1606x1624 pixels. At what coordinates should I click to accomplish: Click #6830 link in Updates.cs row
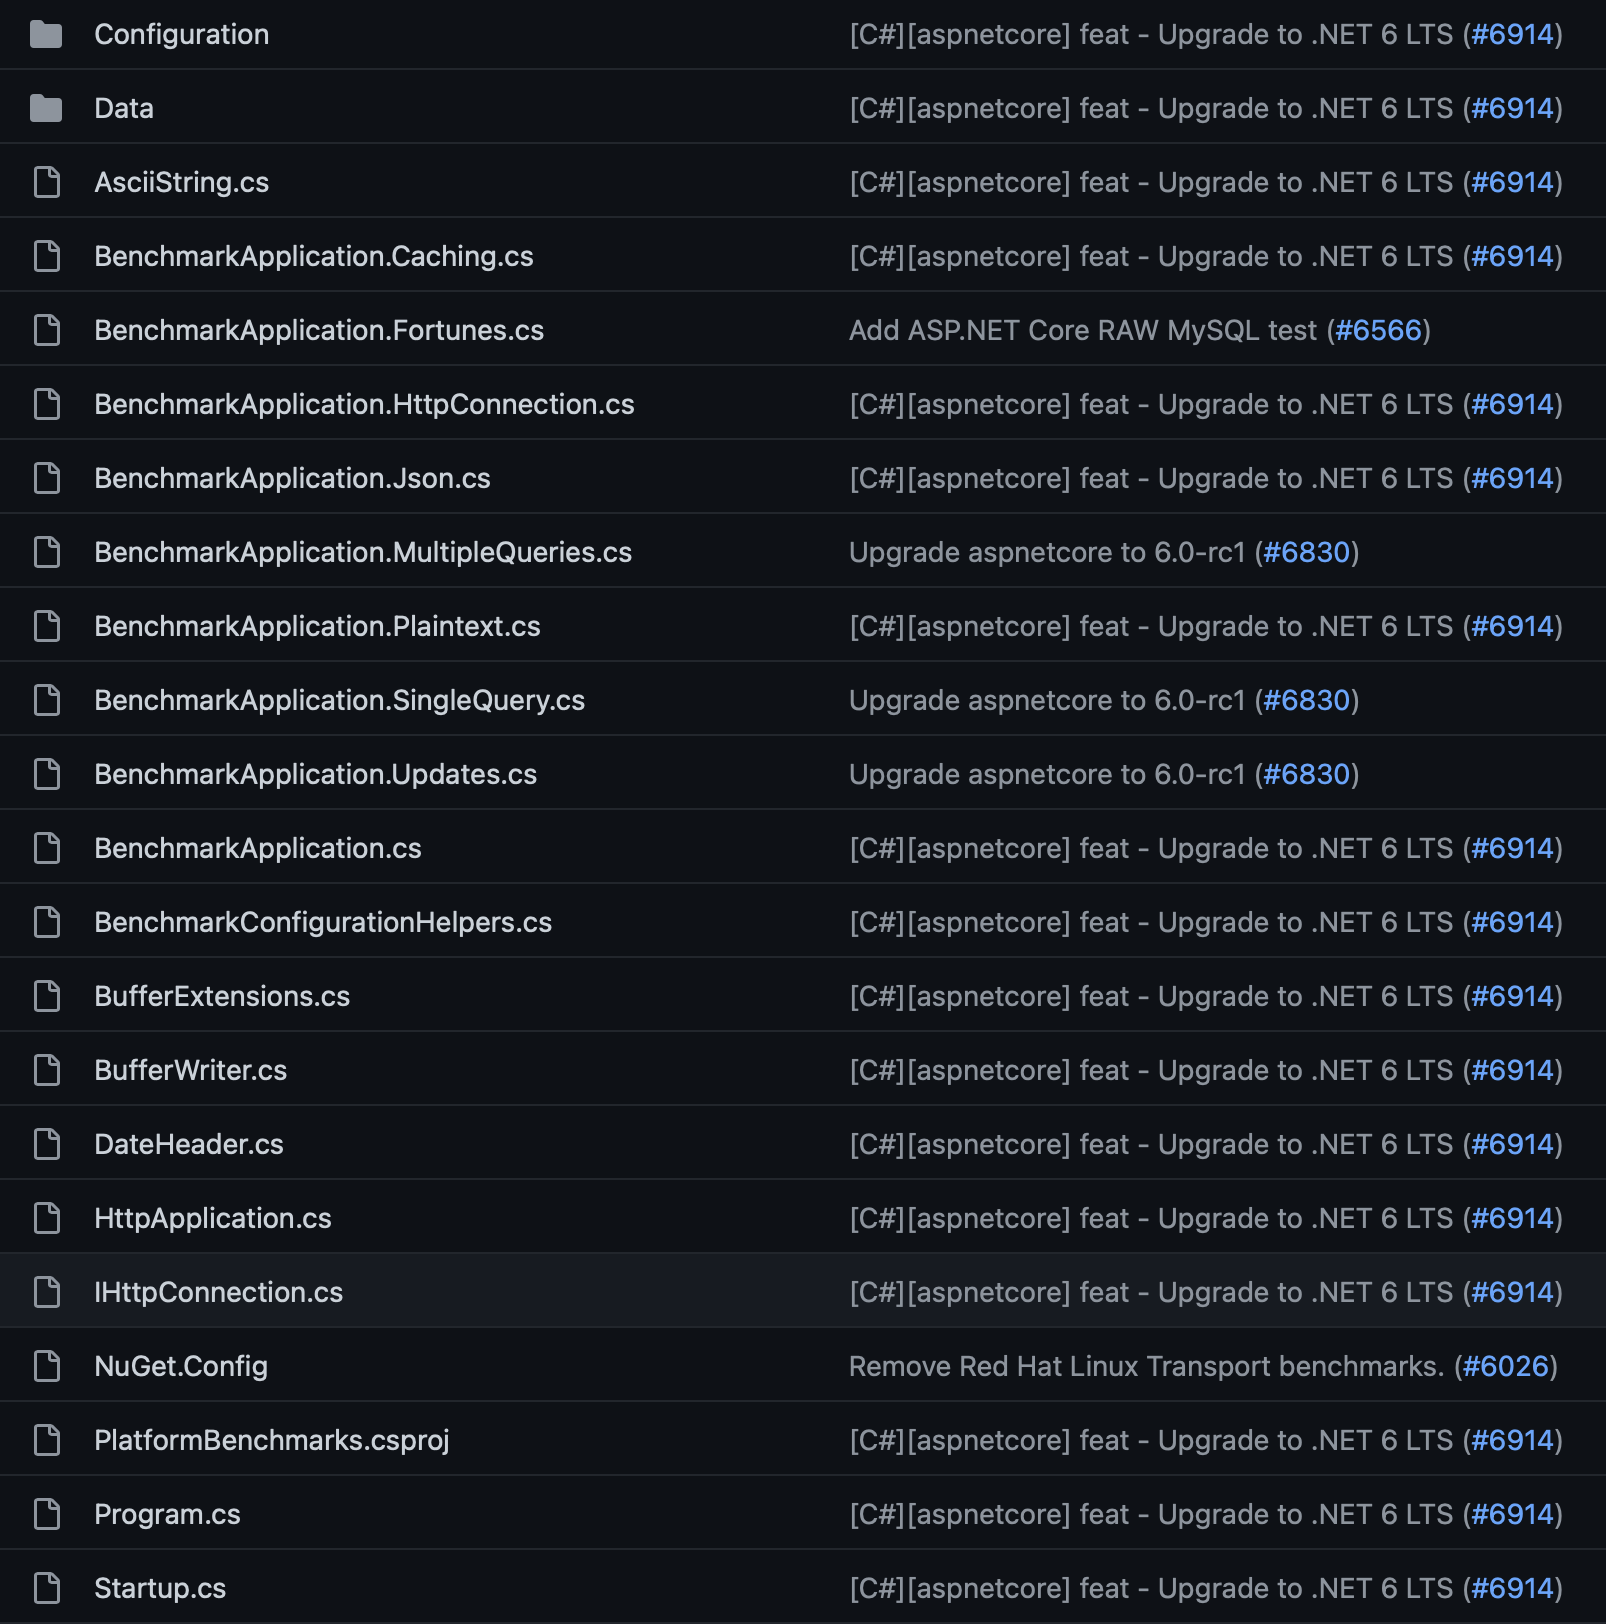tap(1307, 775)
